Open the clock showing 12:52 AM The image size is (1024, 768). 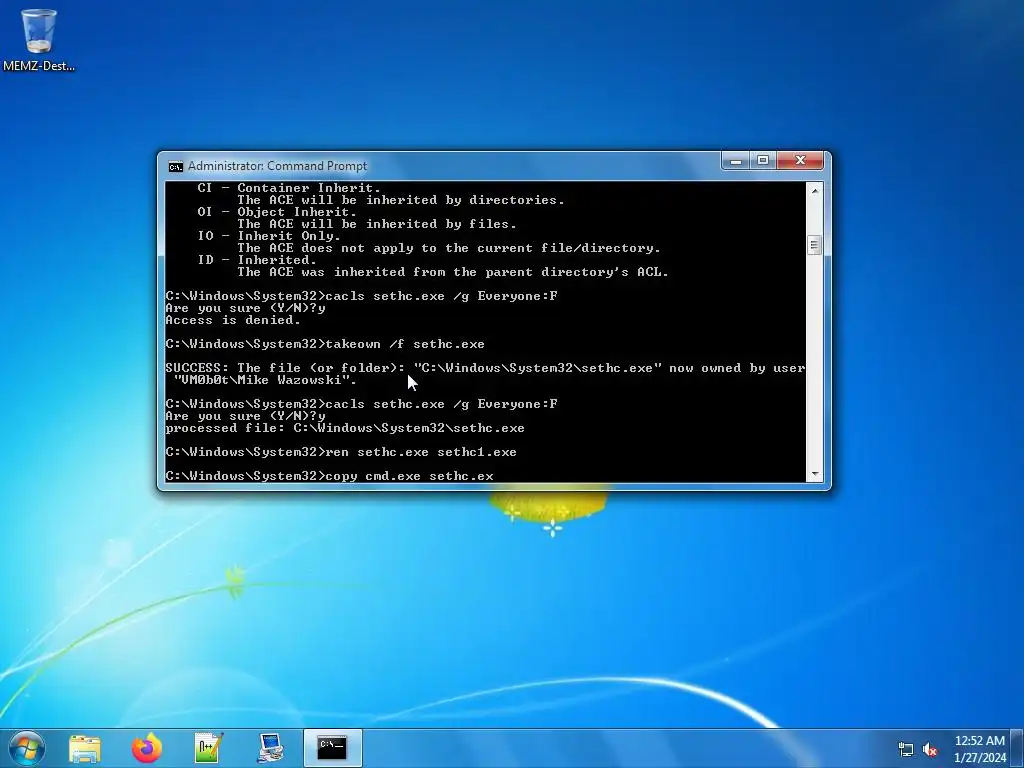[x=980, y=749]
